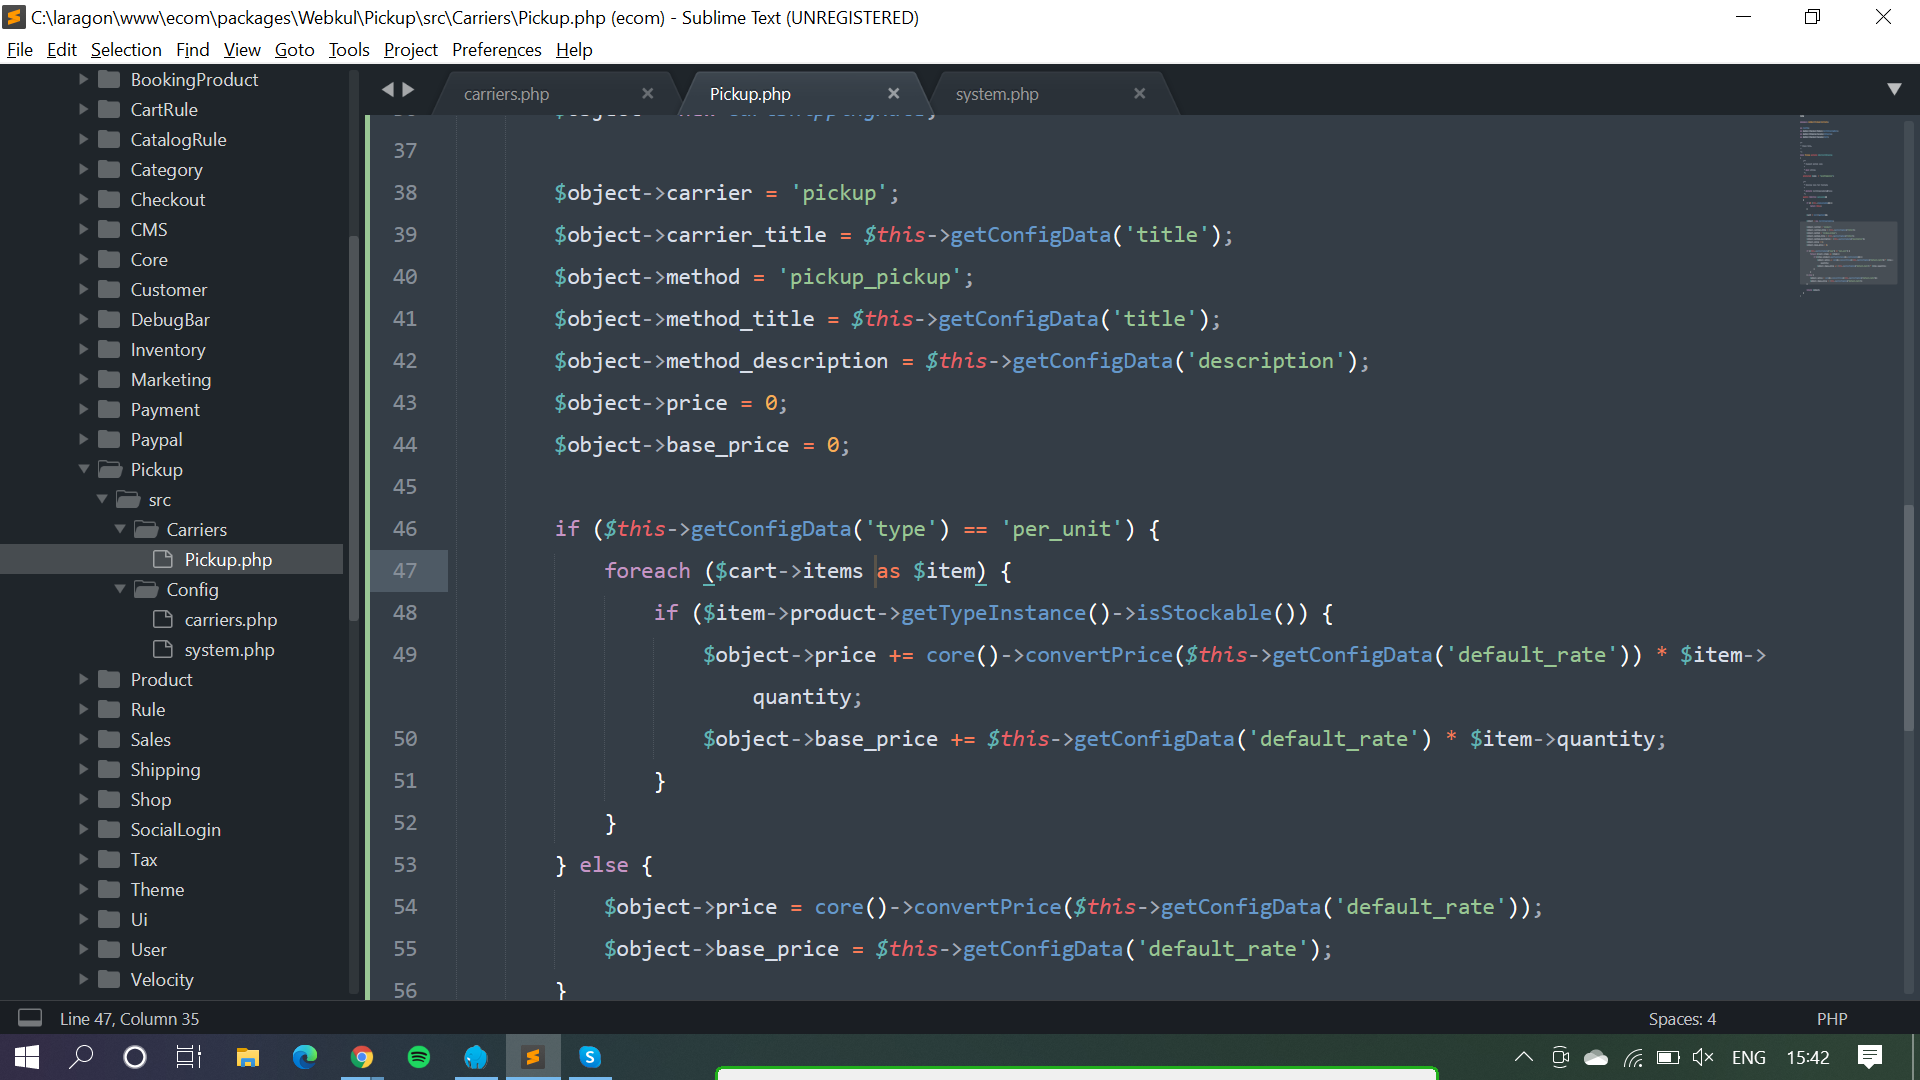This screenshot has width=1920, height=1080.
Task: Collapse the src folder
Action: click(x=102, y=499)
